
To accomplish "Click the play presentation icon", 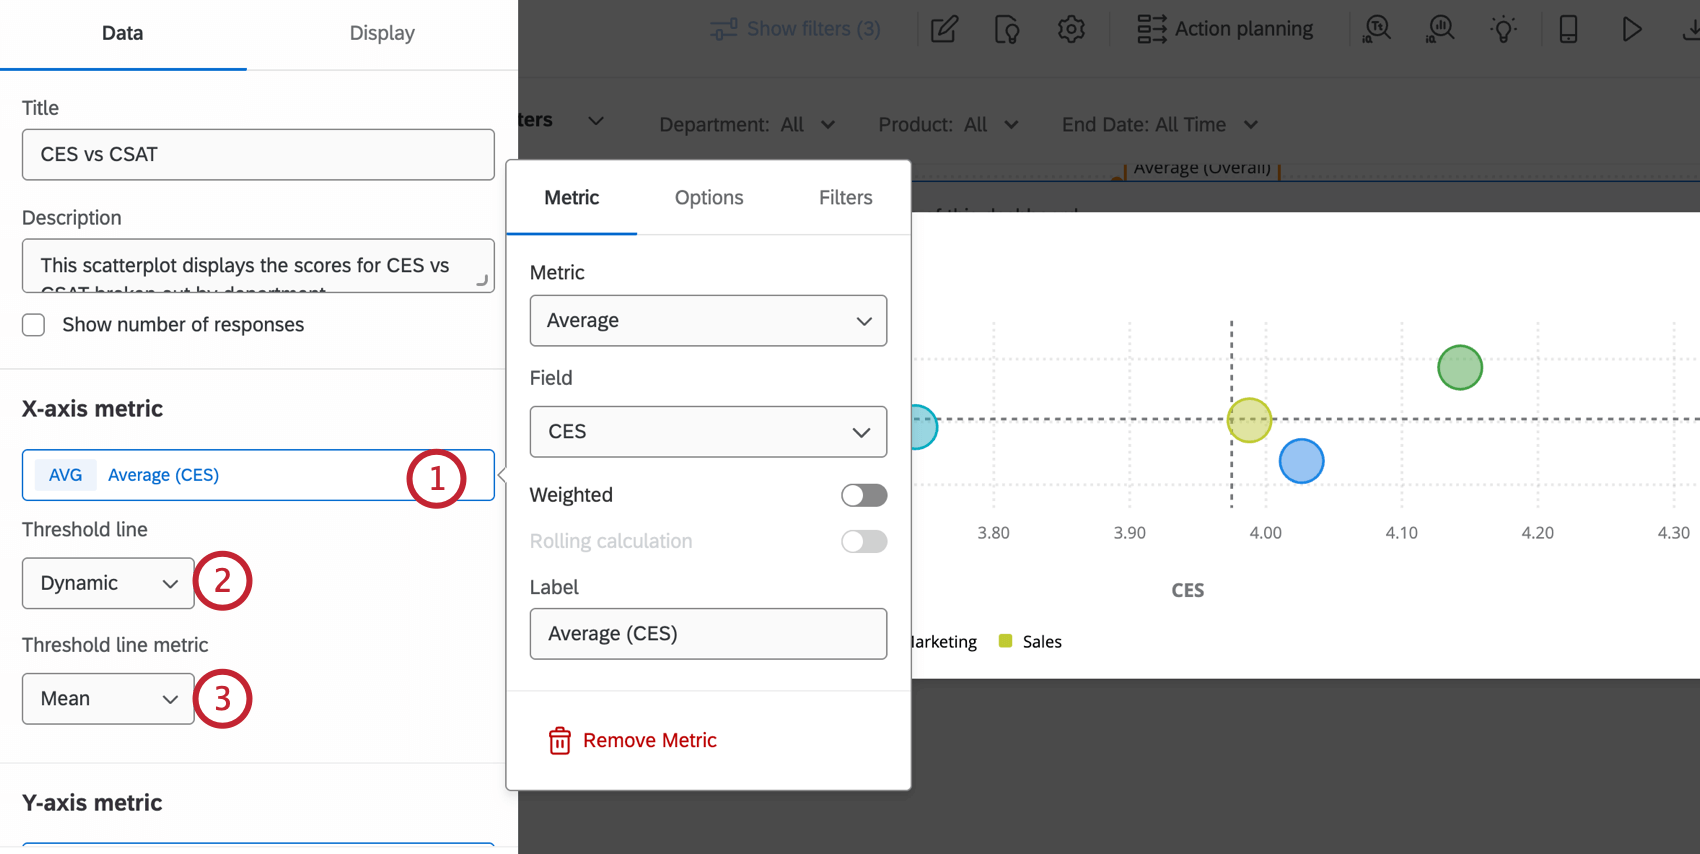I will point(1631,29).
